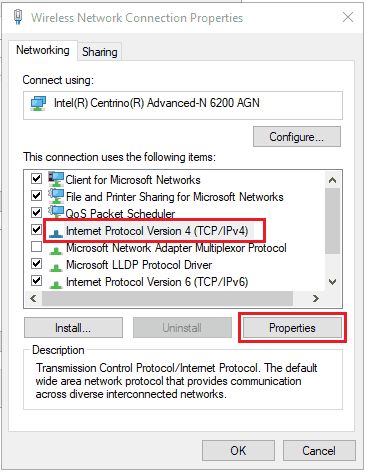This screenshot has height=472, width=367.
Task: Click the Internet Protocol Version 6 icon
Action: [56, 284]
